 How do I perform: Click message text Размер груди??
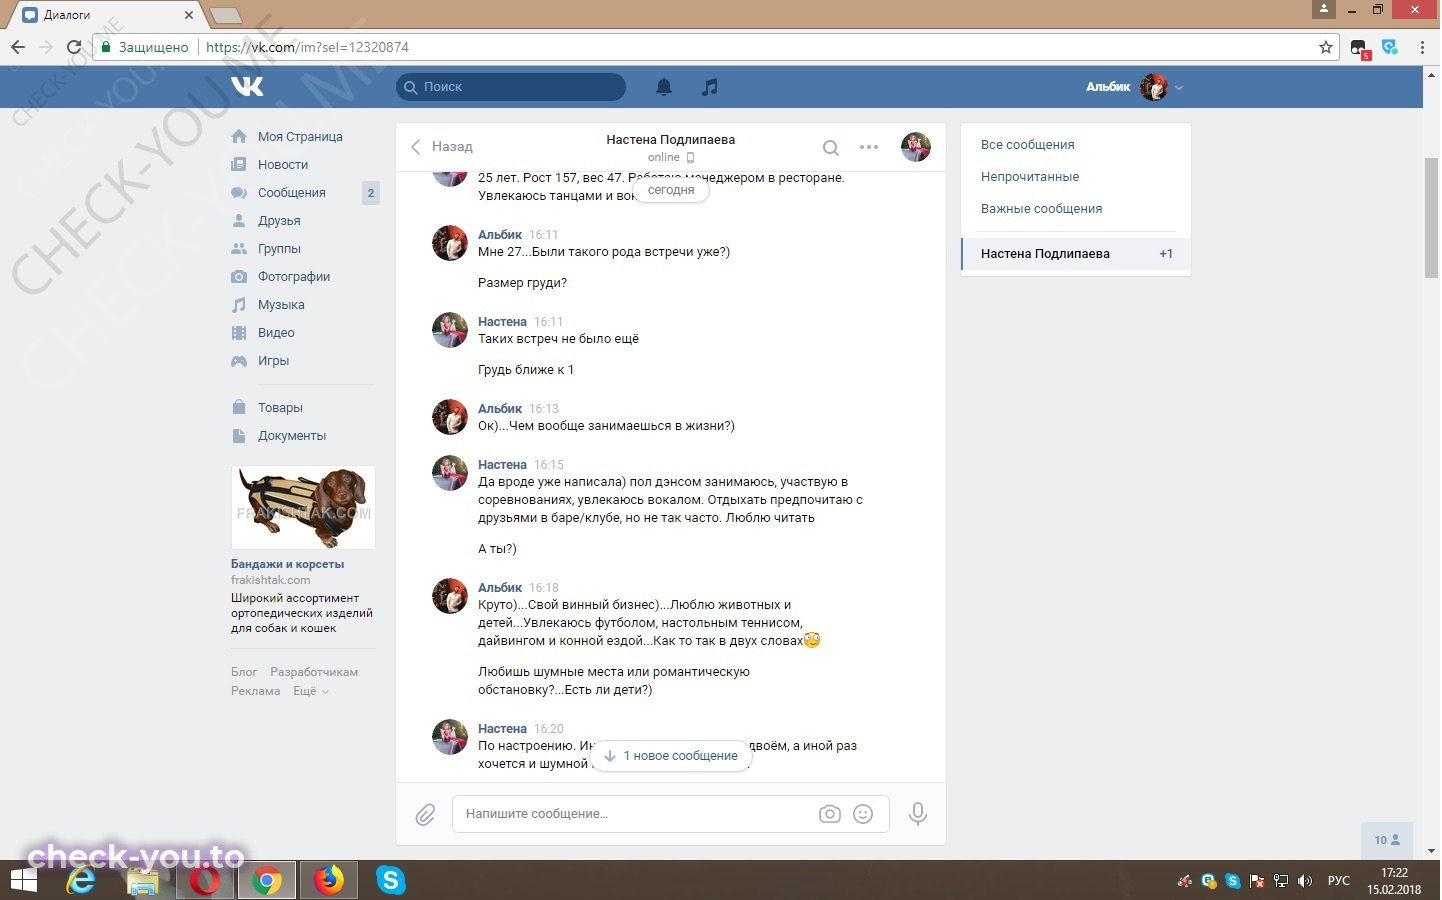point(522,283)
